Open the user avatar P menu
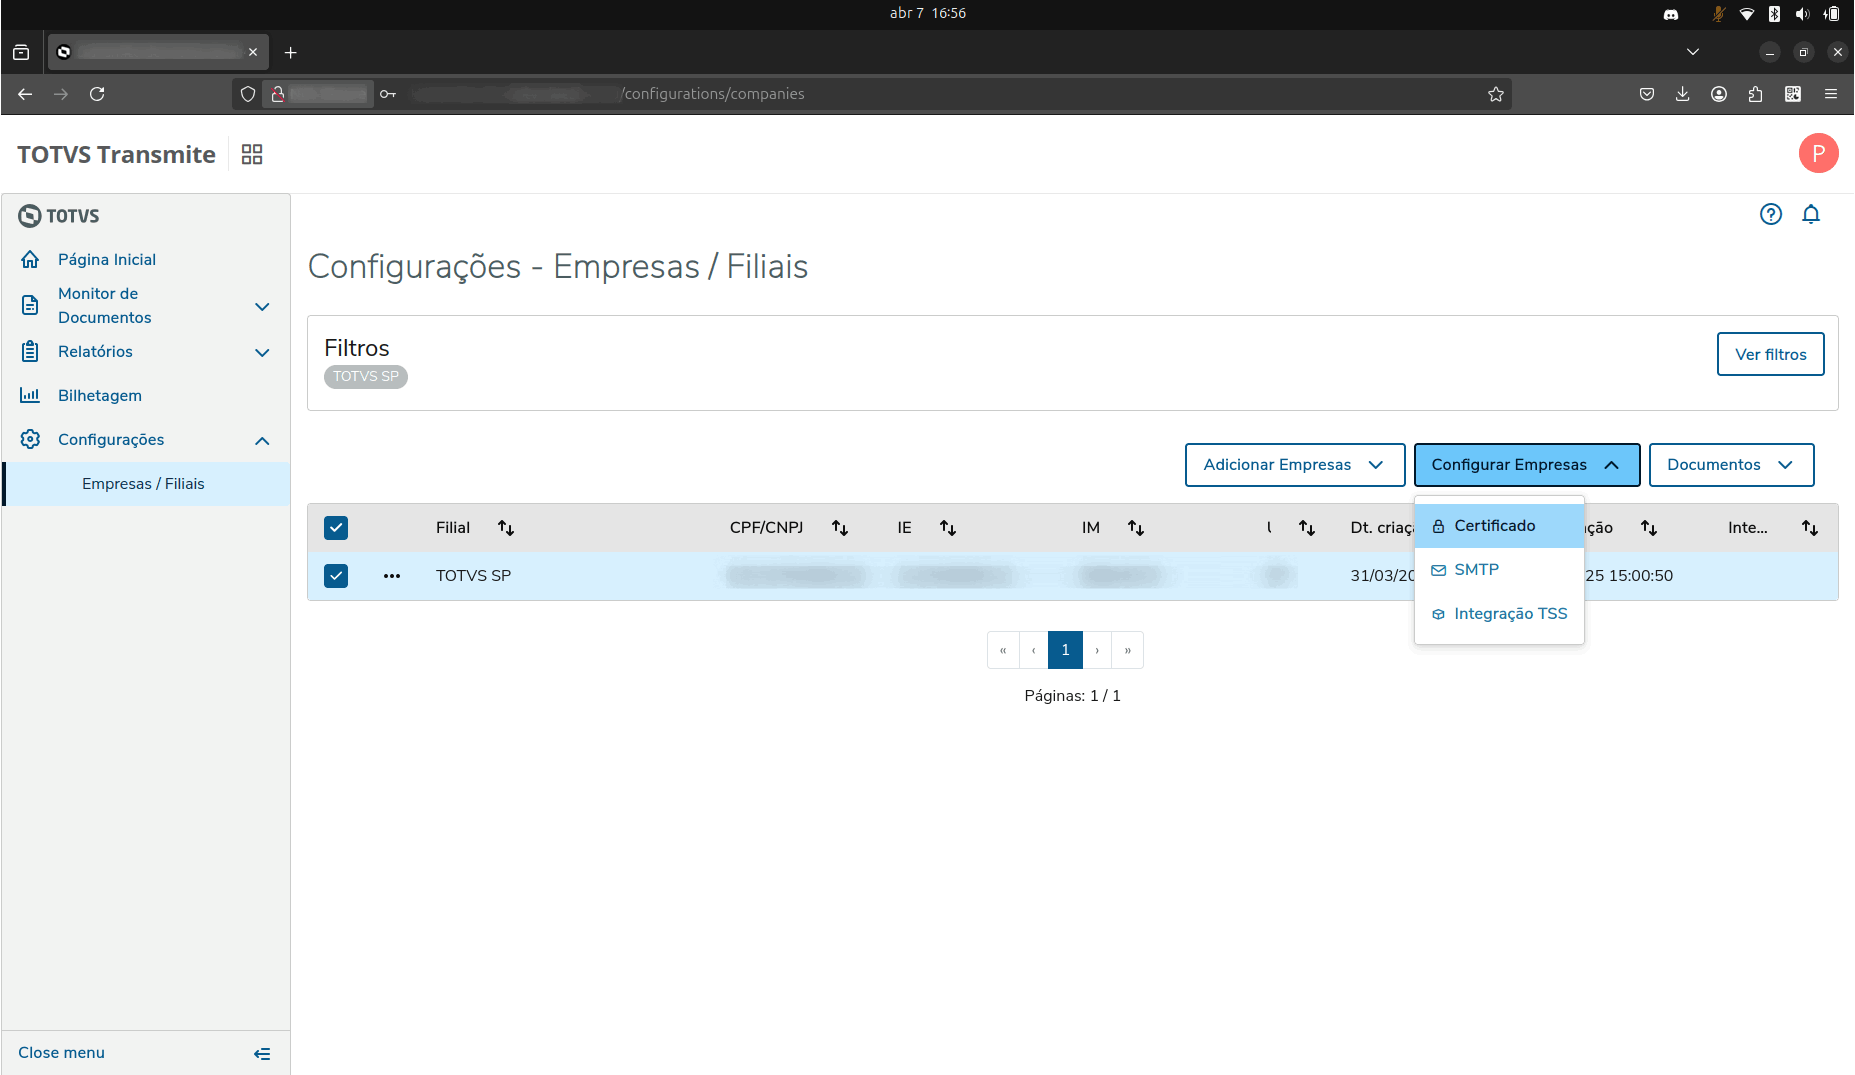The height and width of the screenshot is (1075, 1855). (x=1818, y=153)
